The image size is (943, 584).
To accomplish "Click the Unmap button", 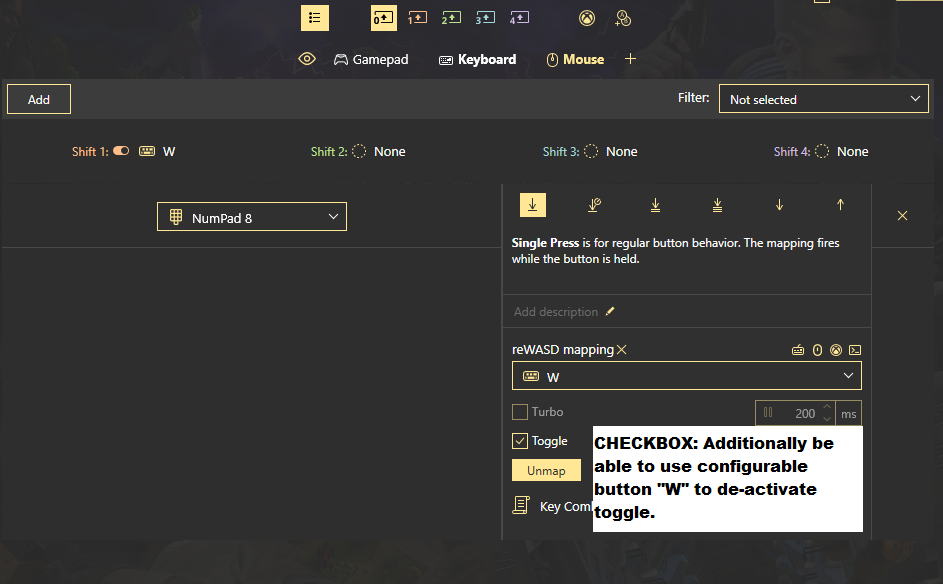I will point(546,470).
